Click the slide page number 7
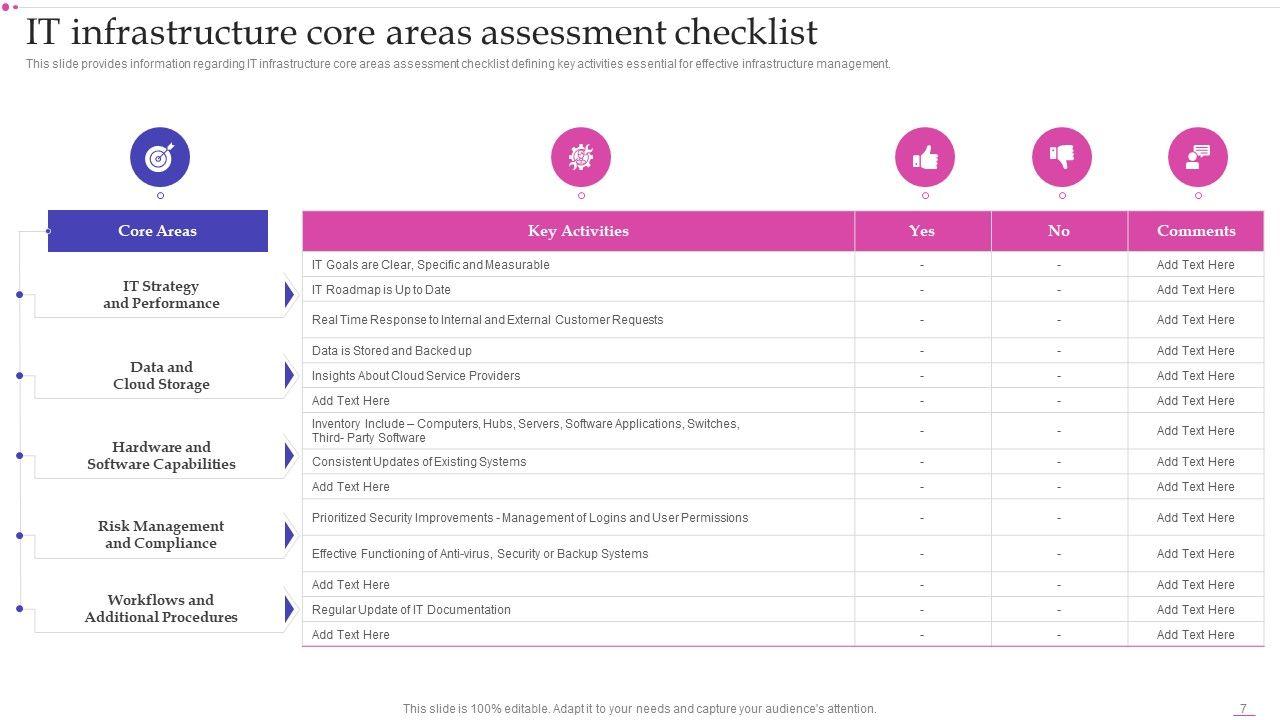The image size is (1280, 720). point(1243,708)
